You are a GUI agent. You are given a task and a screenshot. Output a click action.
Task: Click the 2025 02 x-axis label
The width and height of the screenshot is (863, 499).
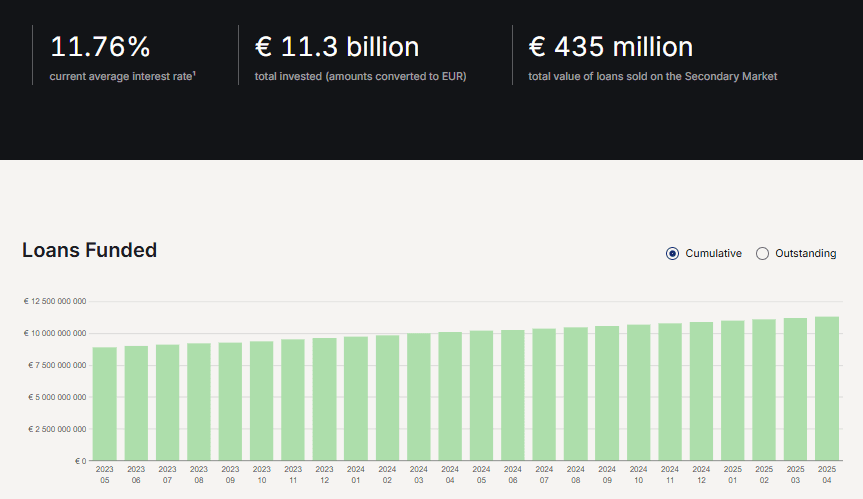point(764,473)
